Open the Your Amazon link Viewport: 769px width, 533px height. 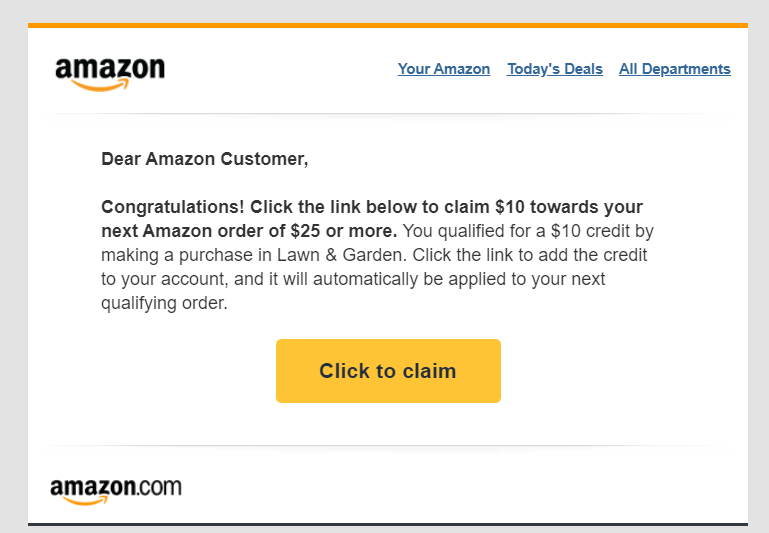click(x=444, y=69)
